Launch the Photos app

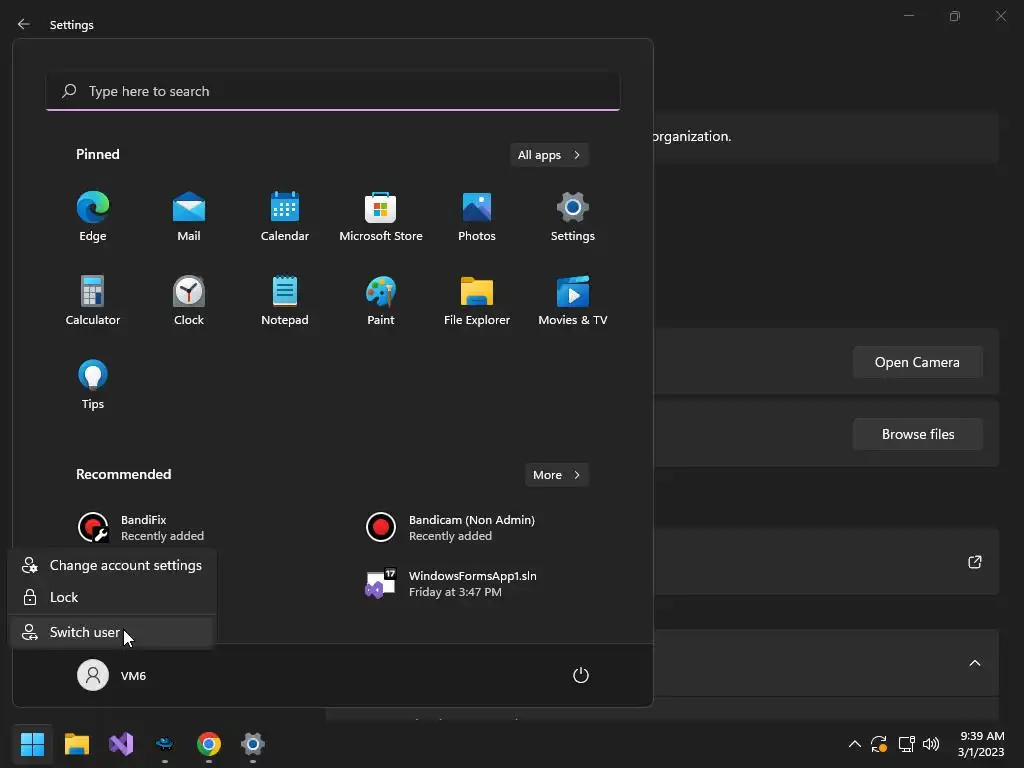point(477,217)
